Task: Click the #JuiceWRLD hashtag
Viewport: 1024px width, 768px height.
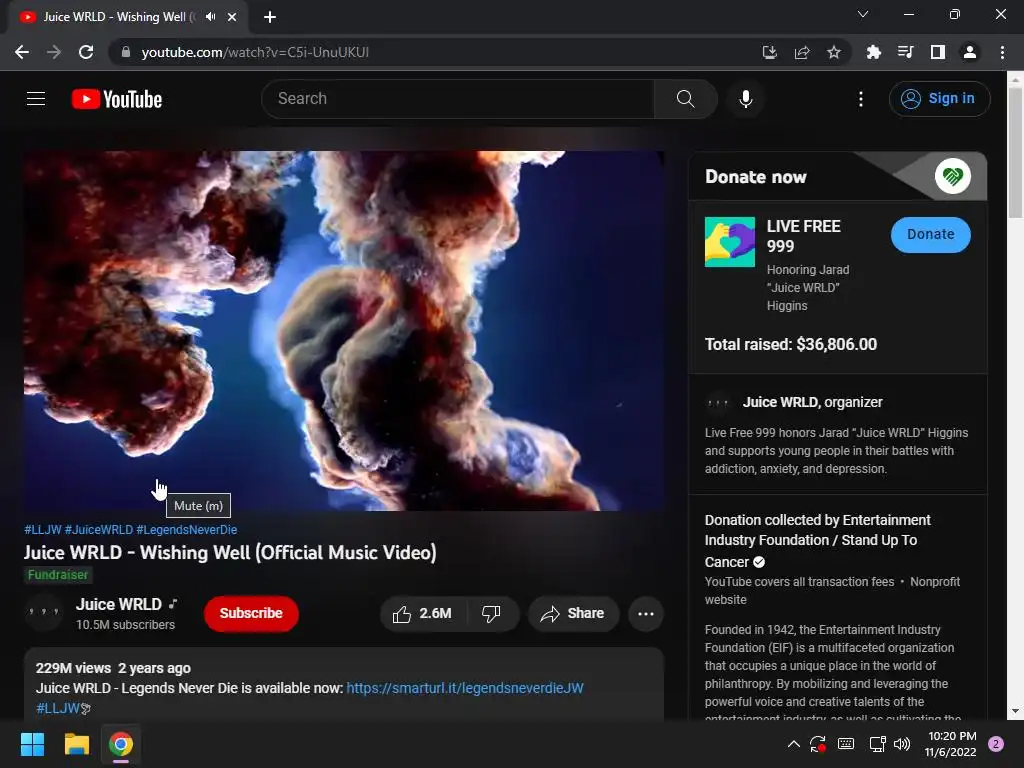Action: click(x=99, y=530)
